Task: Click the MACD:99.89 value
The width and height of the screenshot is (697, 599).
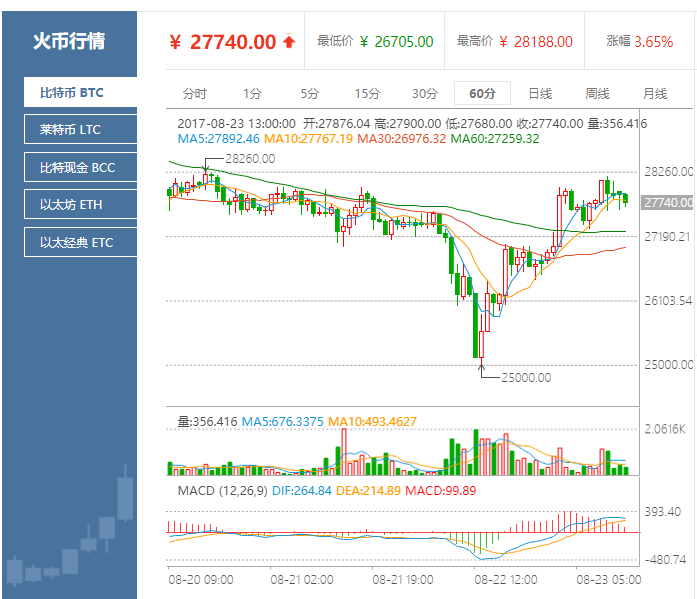Action: [441, 491]
